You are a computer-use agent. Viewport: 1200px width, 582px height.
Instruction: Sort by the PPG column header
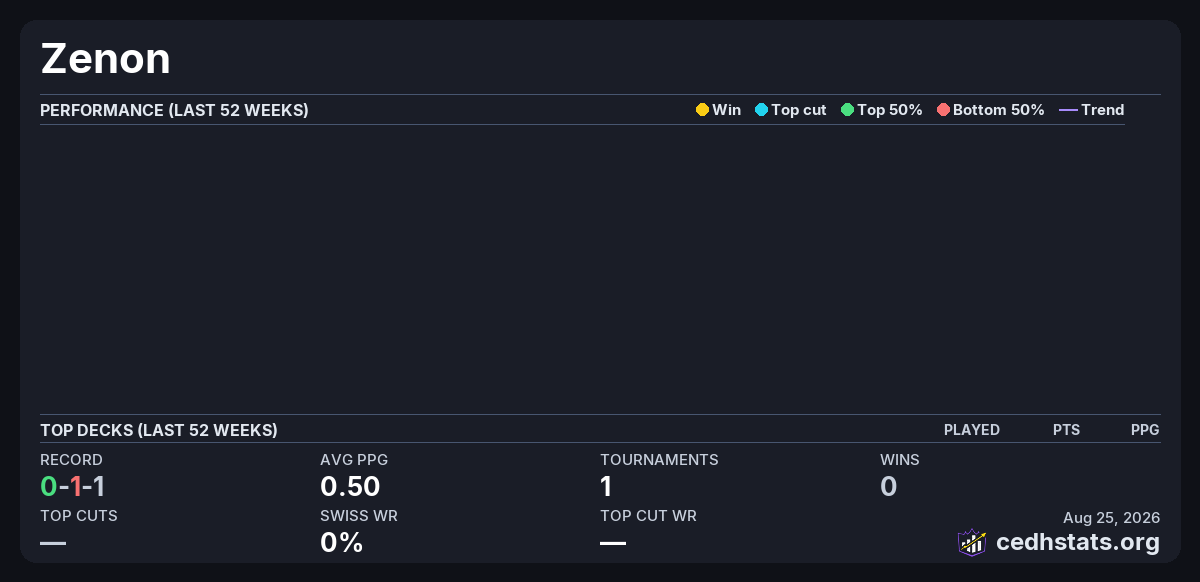[x=1145, y=430]
